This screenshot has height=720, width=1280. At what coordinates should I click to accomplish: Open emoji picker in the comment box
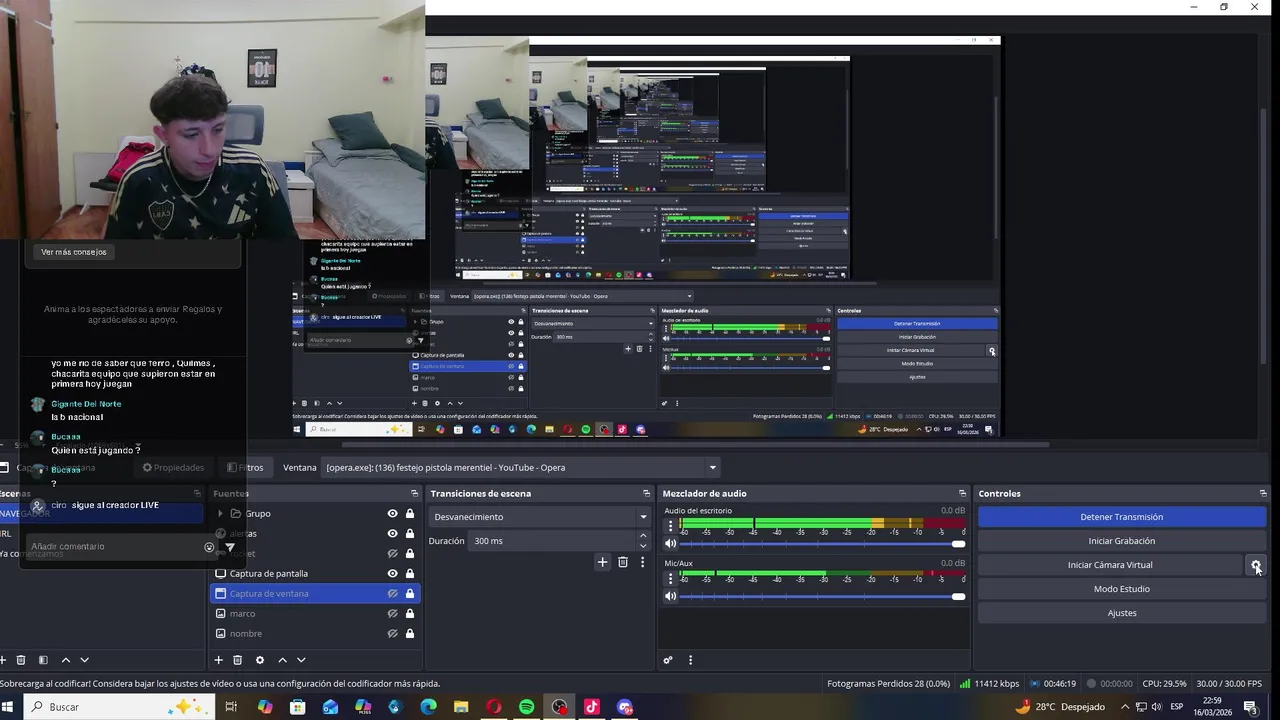tap(209, 547)
